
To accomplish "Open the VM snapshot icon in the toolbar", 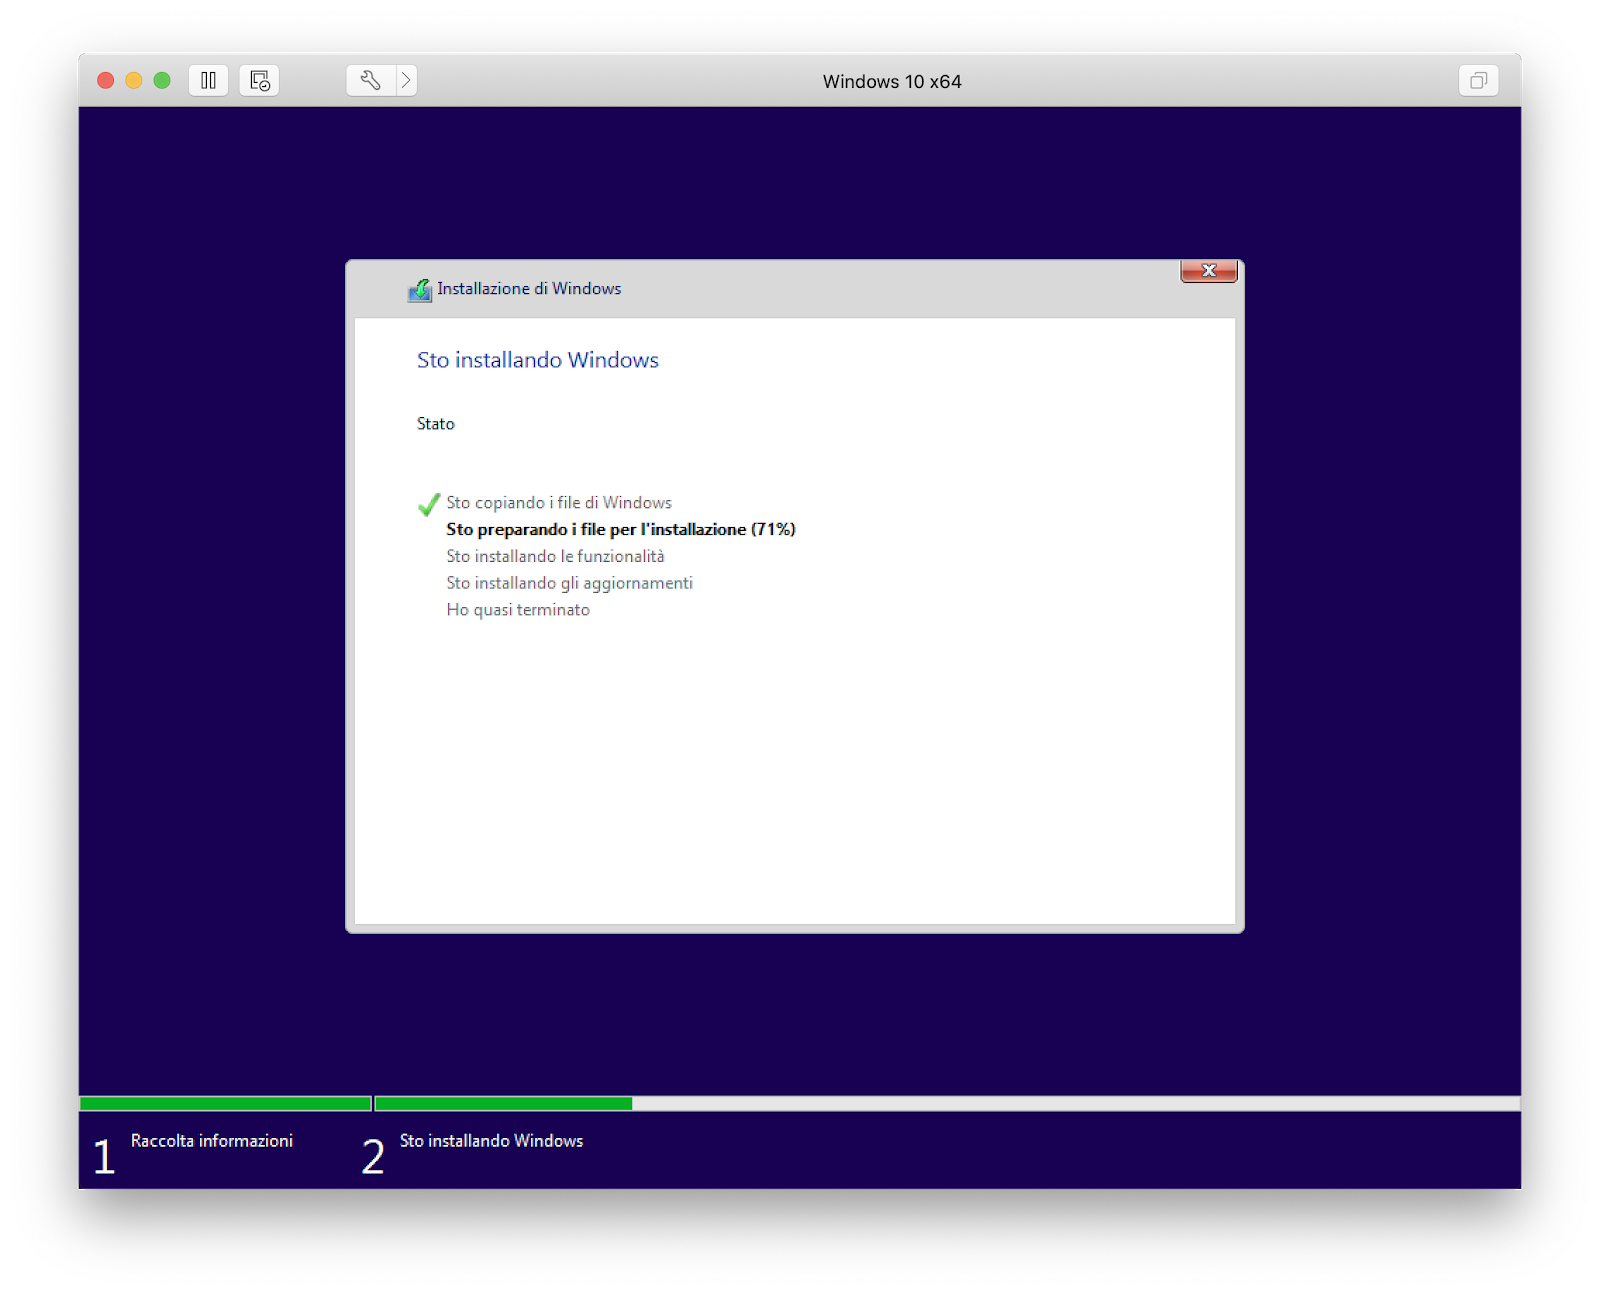I will coord(259,80).
